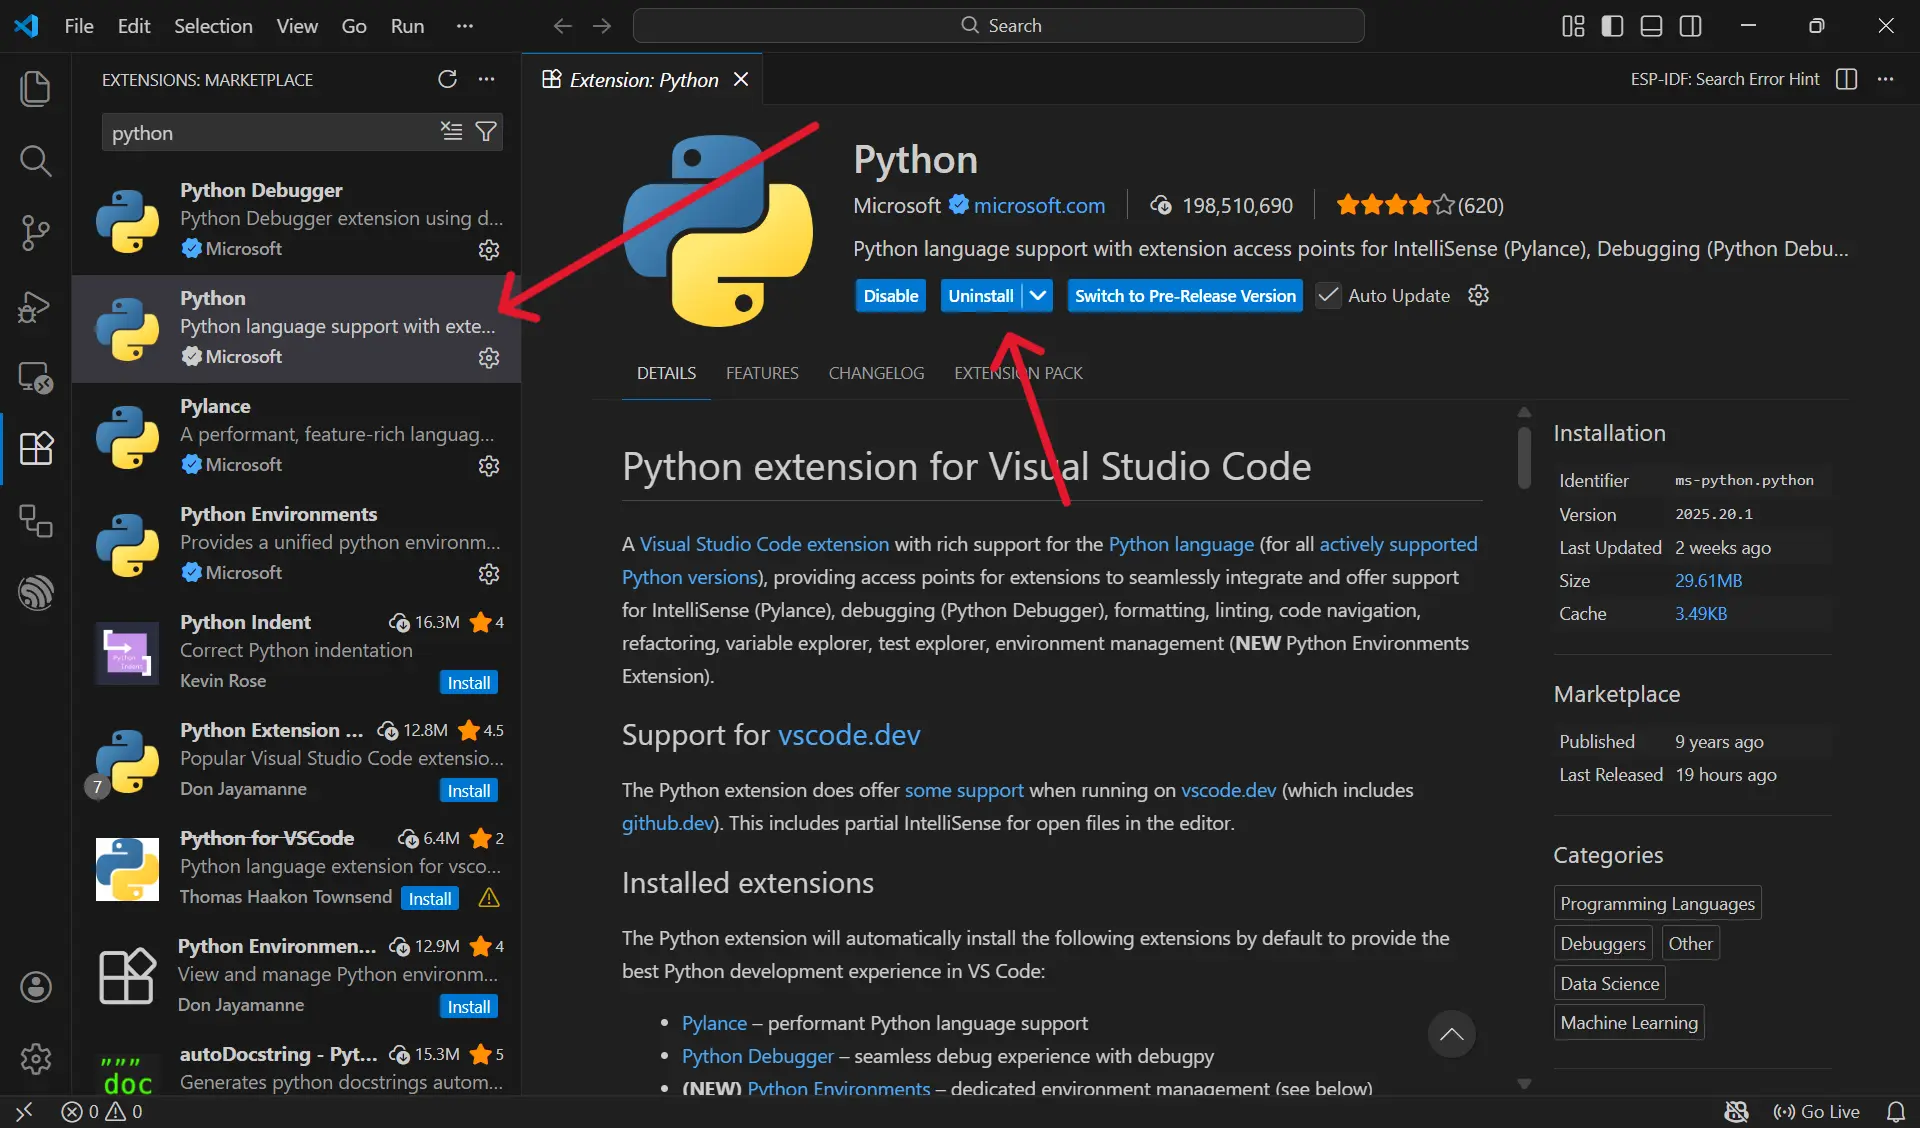Disable the Python extension
The width and height of the screenshot is (1920, 1128).
891,295
